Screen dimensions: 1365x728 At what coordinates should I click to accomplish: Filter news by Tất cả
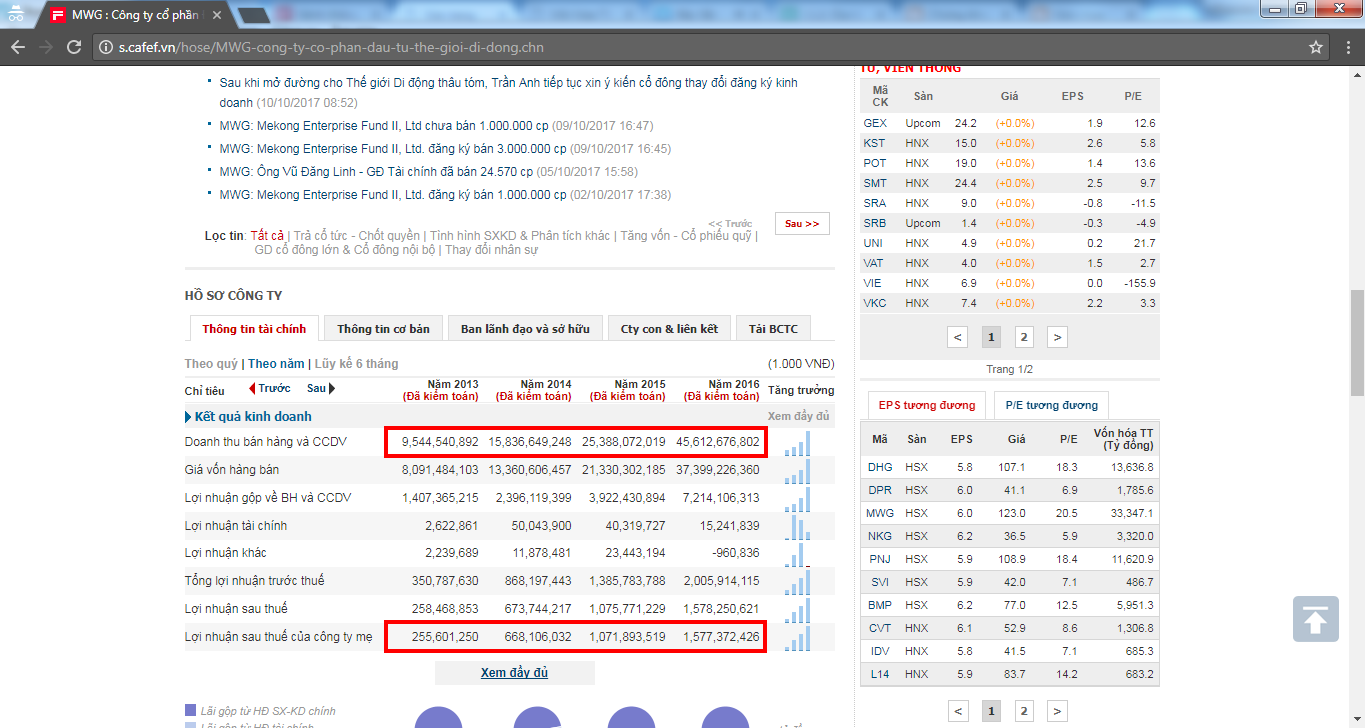267,236
